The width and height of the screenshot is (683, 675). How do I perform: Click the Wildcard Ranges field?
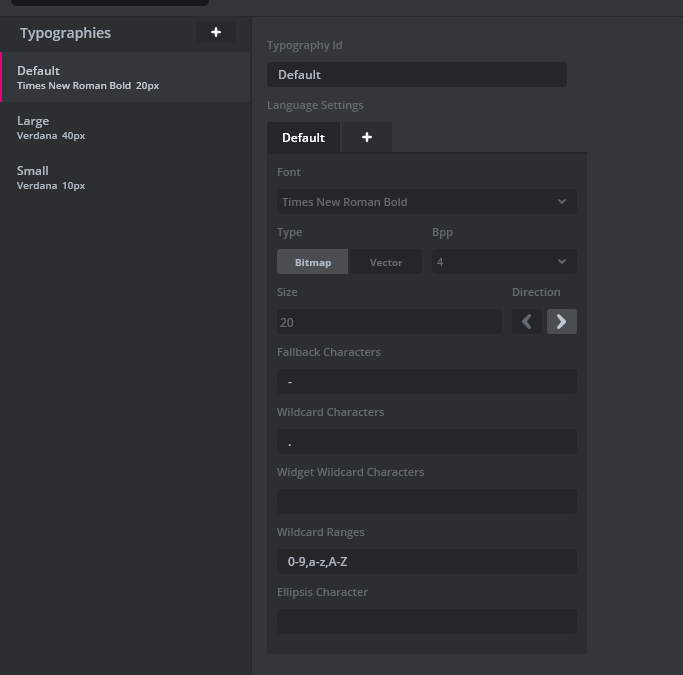pyautogui.click(x=426, y=562)
